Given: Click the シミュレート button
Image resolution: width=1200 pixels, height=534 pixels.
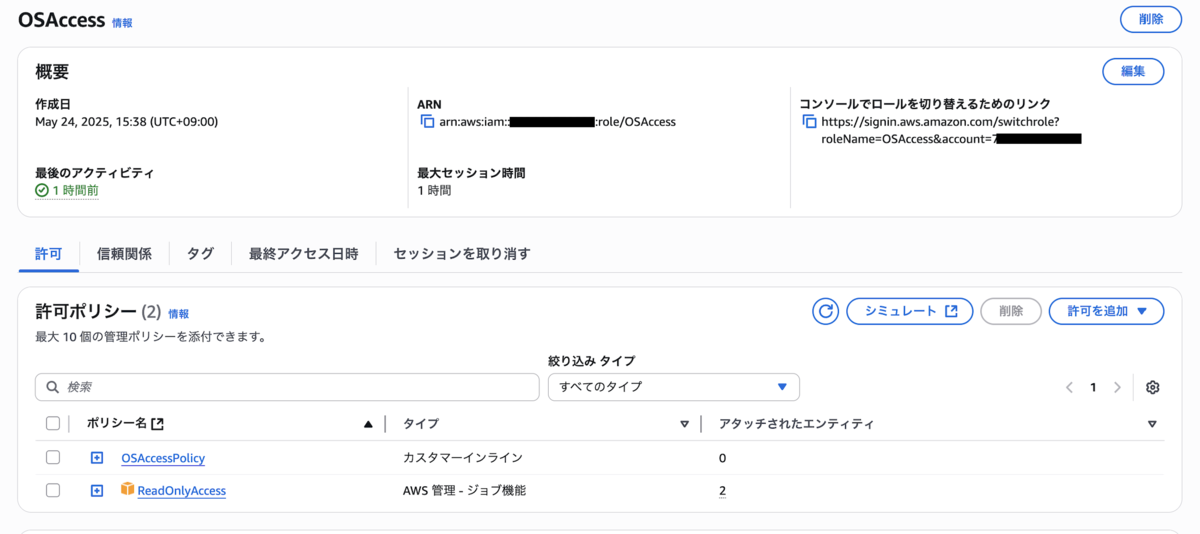Looking at the screenshot, I should click(909, 311).
